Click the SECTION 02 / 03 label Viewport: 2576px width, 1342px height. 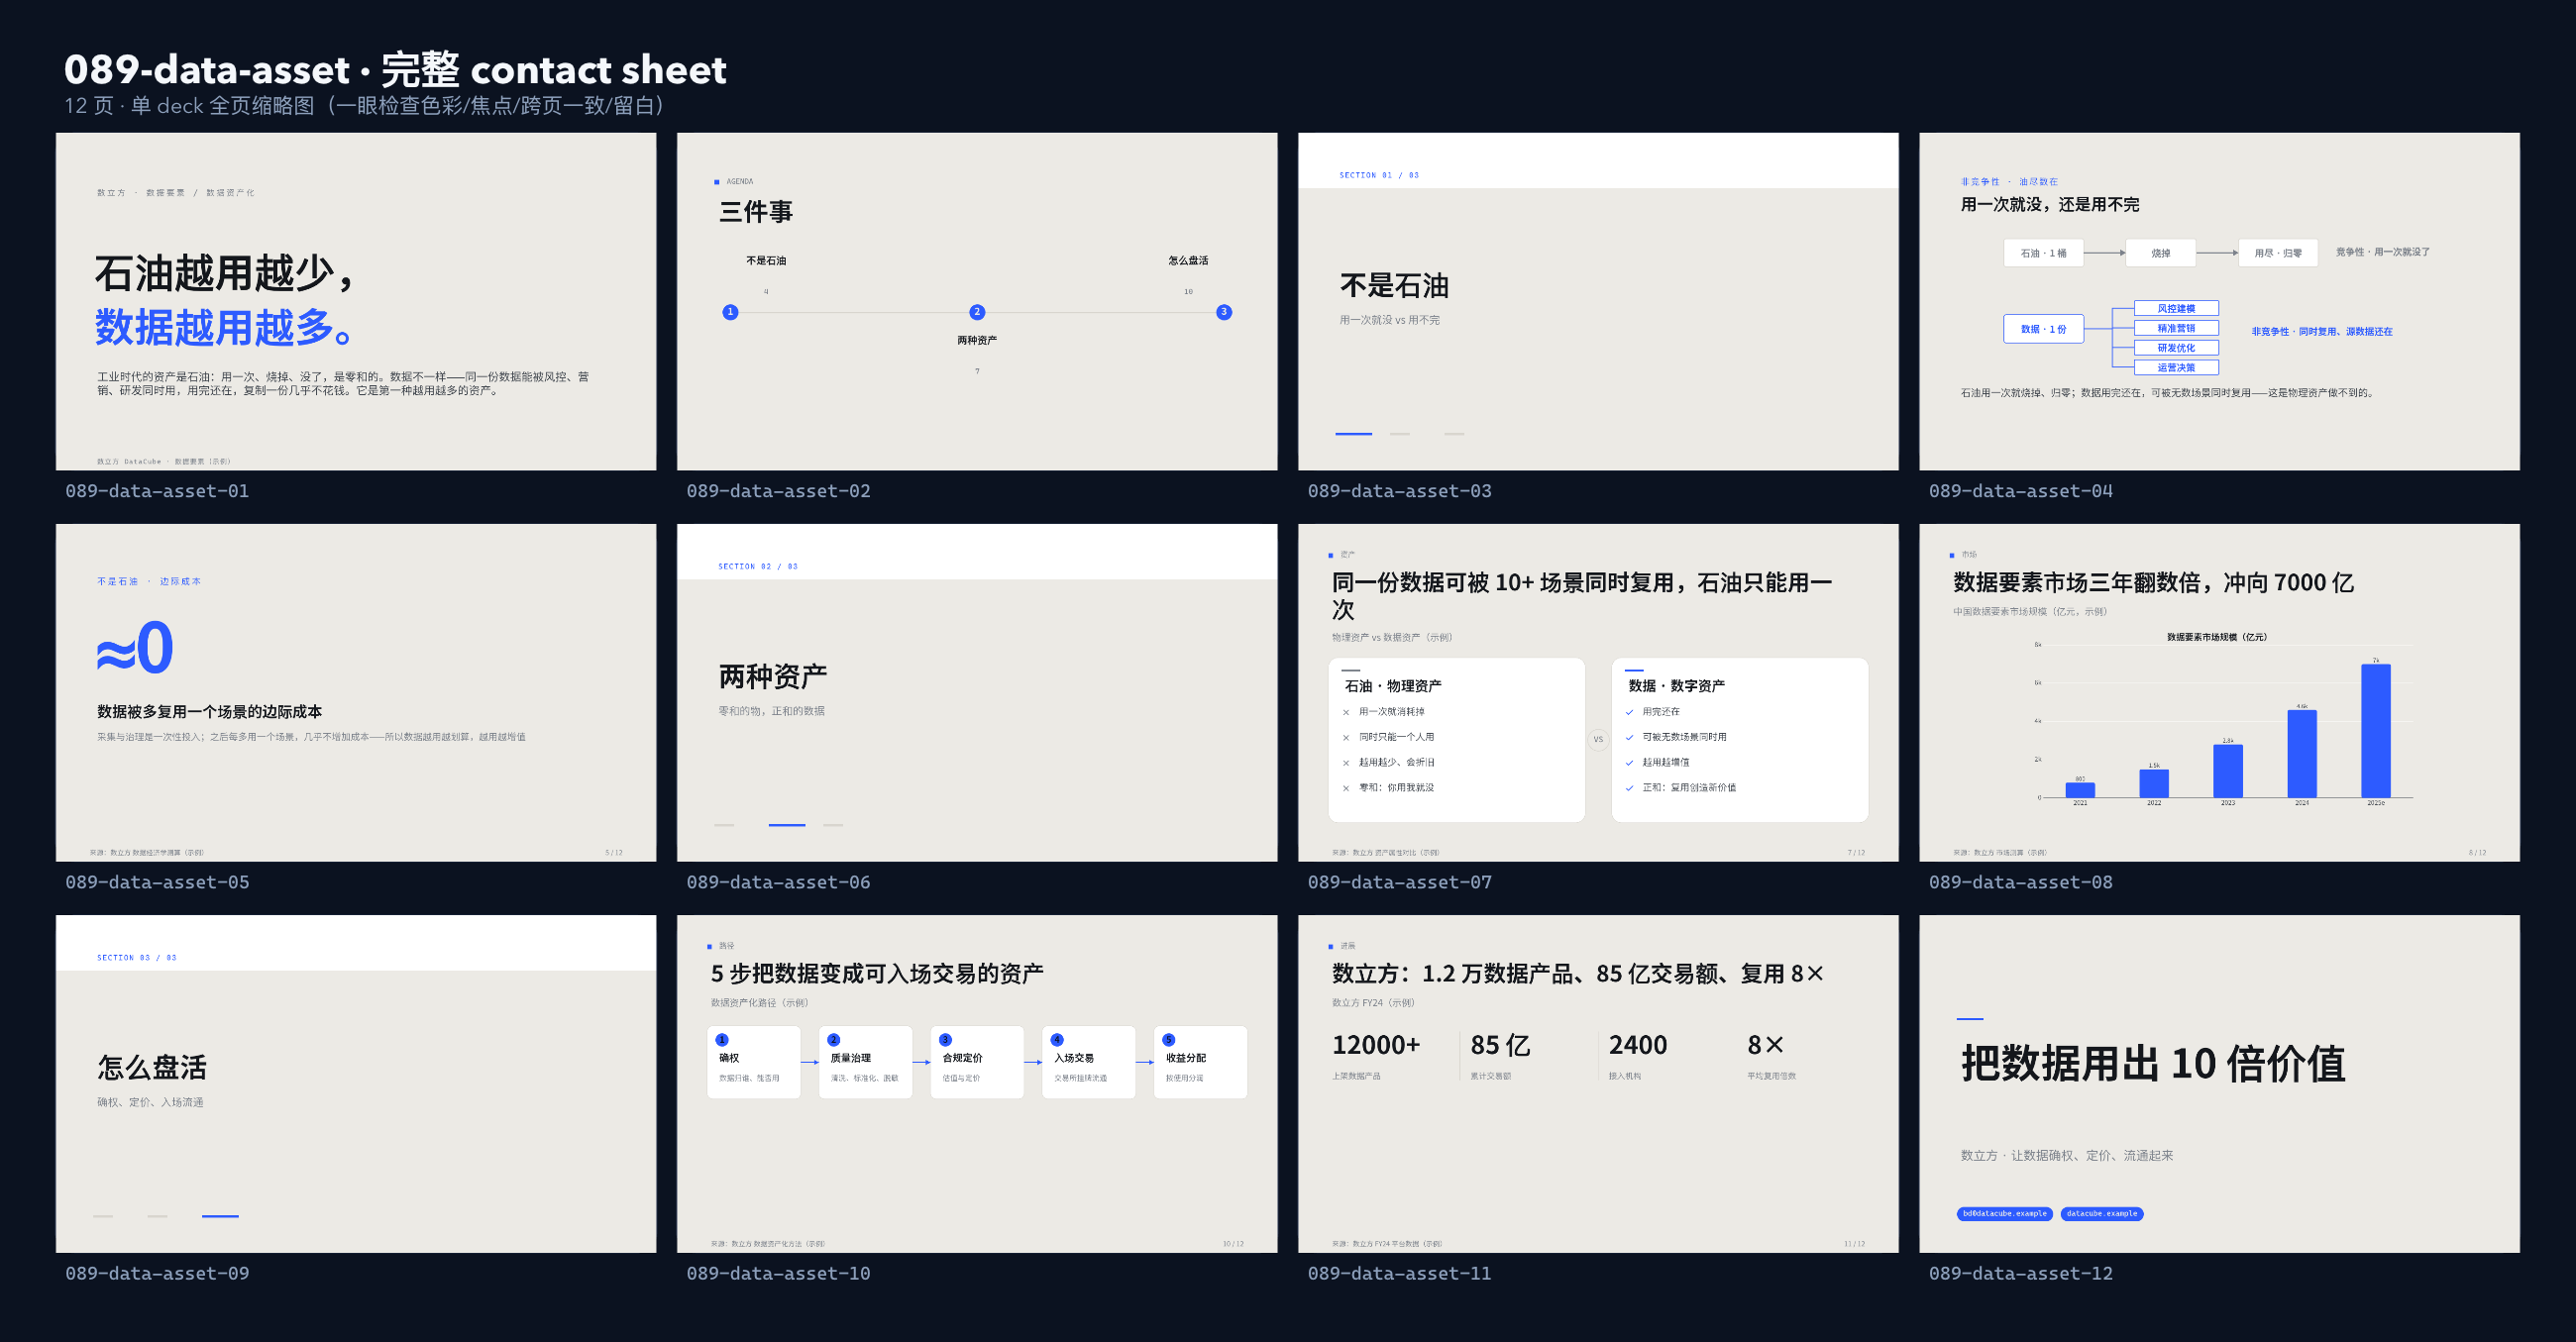point(758,566)
